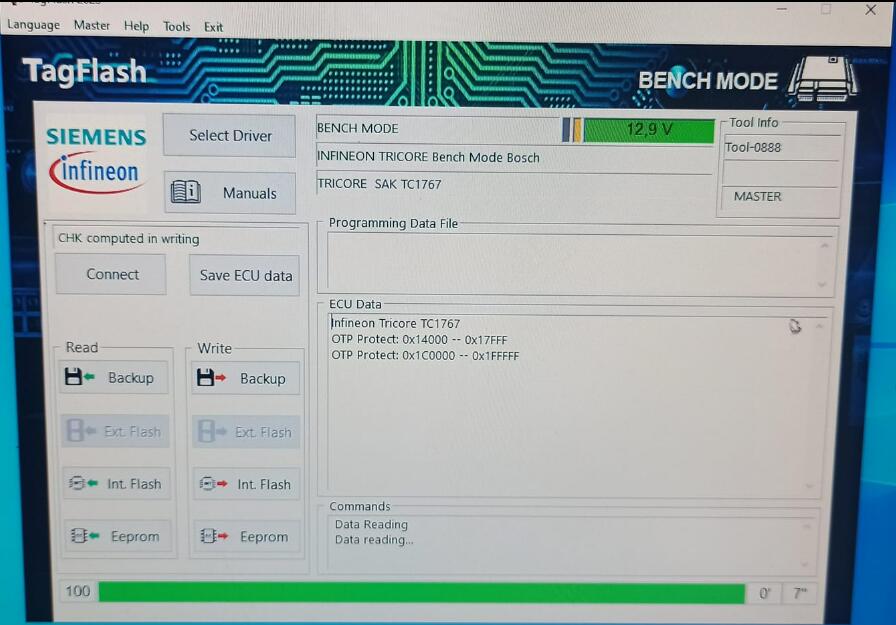896x625 pixels.
Task: Click 'Infineon Tricore TC1767' in ECU Data
Action: click(x=395, y=323)
